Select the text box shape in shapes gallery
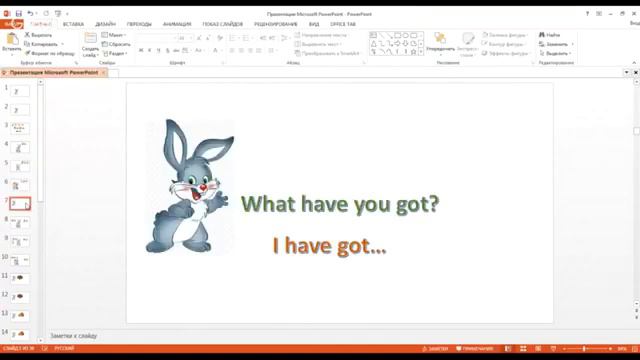Viewport: 640px width, 360px height. pos(373,36)
